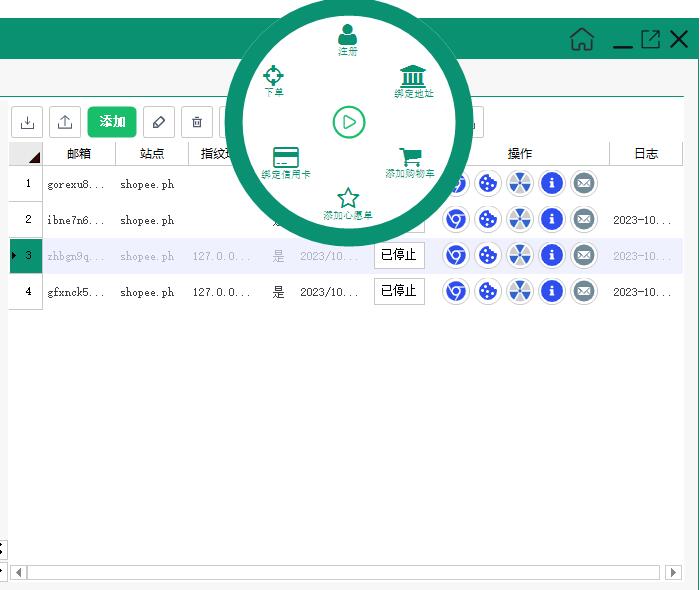700x590 pixels.
Task: Click the fan-shaped icon in row 1
Action: [x=520, y=183]
